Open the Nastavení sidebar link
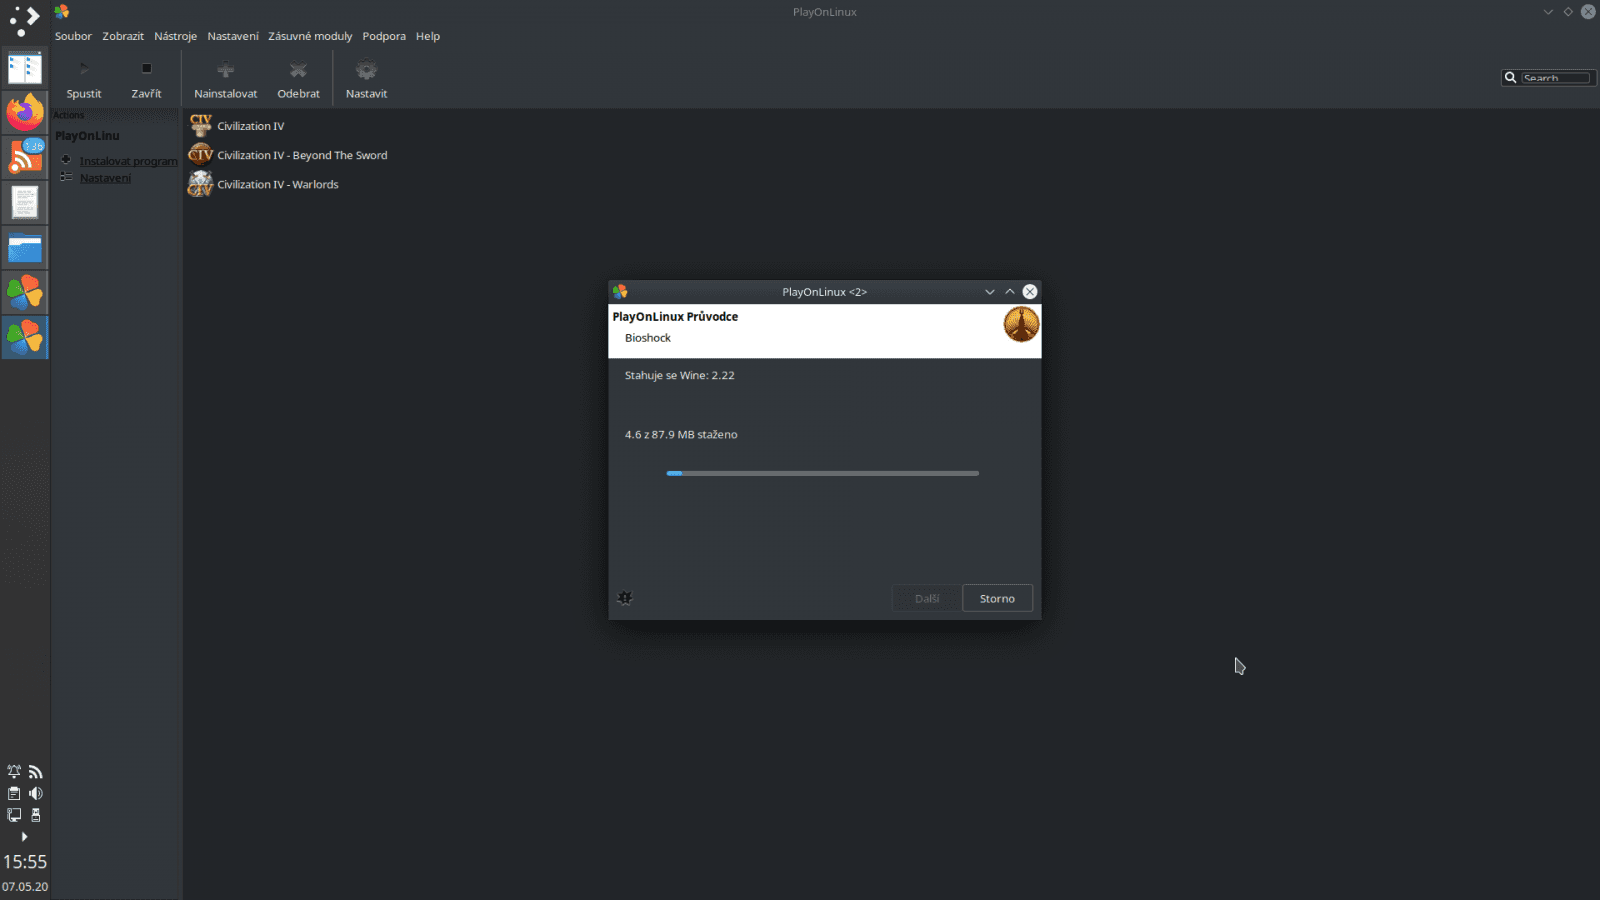Image resolution: width=1600 pixels, height=900 pixels. coord(105,178)
